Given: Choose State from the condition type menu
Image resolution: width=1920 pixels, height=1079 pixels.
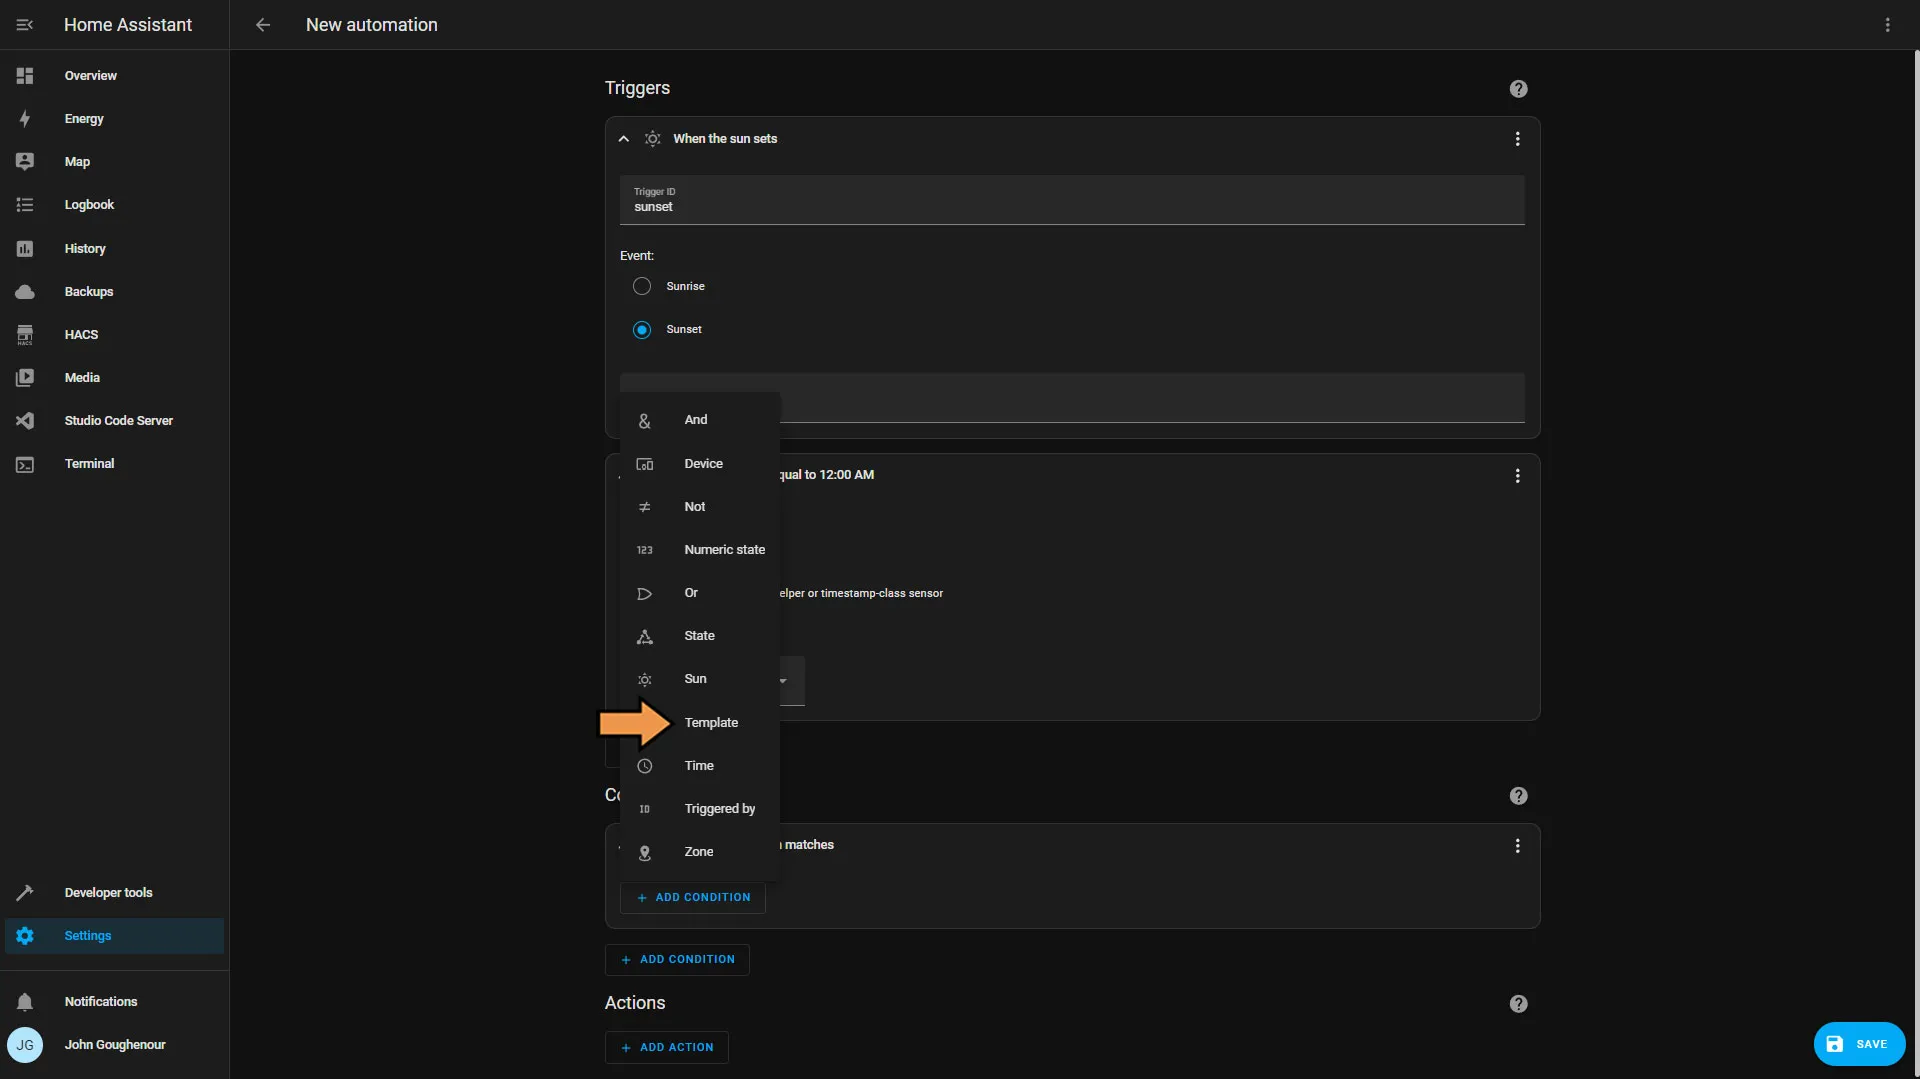Looking at the screenshot, I should [x=700, y=636].
